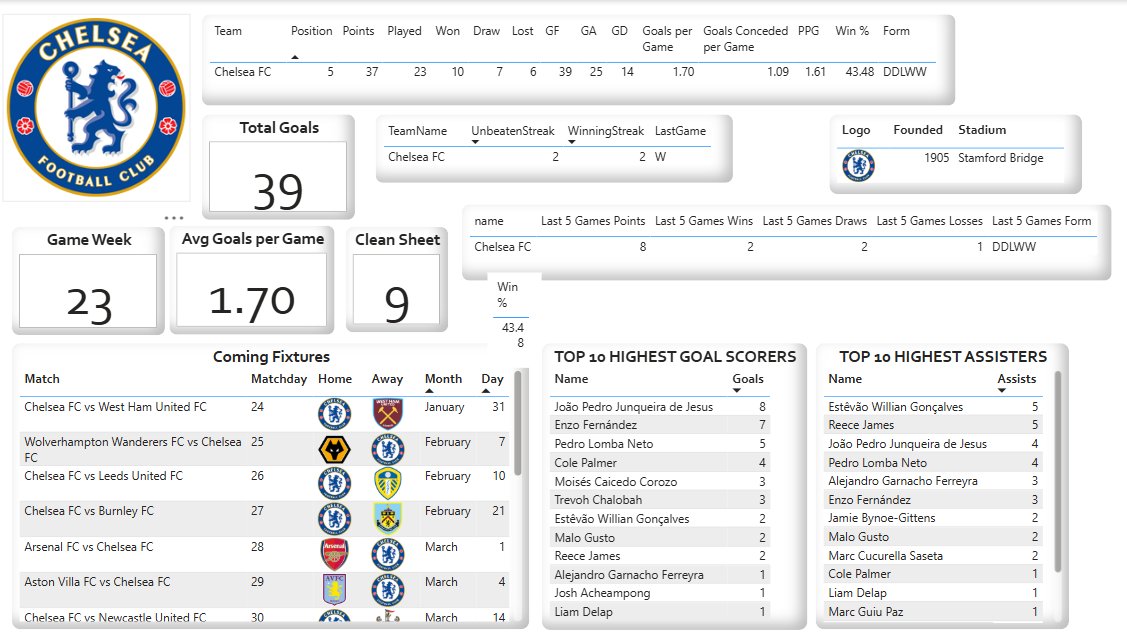Click Enzo Fernández in goal scorers list
The image size is (1127, 635).
(595, 425)
